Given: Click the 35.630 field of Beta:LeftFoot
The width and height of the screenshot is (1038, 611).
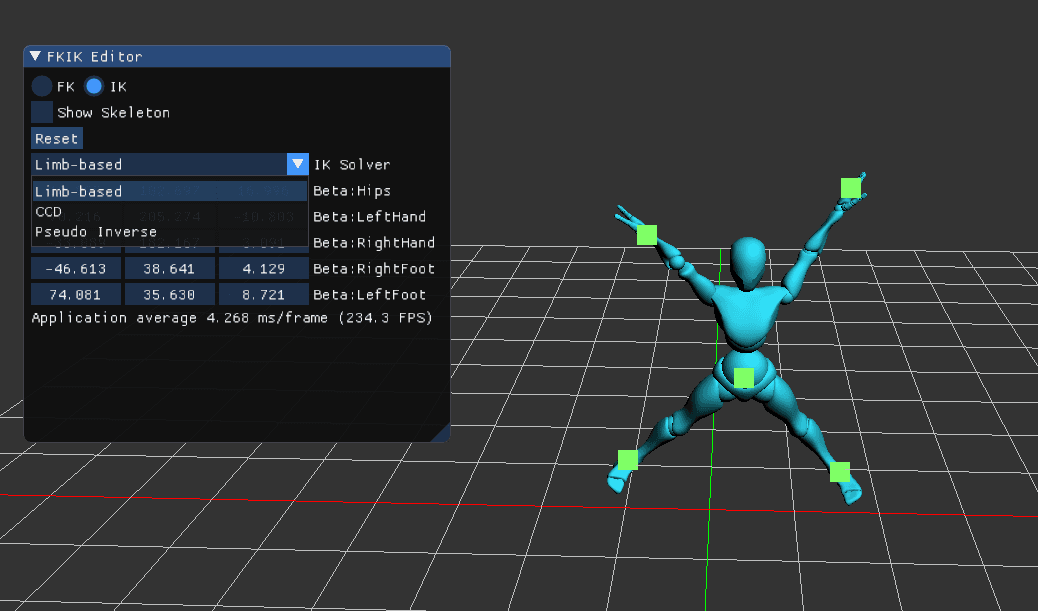Looking at the screenshot, I should click(170, 295).
